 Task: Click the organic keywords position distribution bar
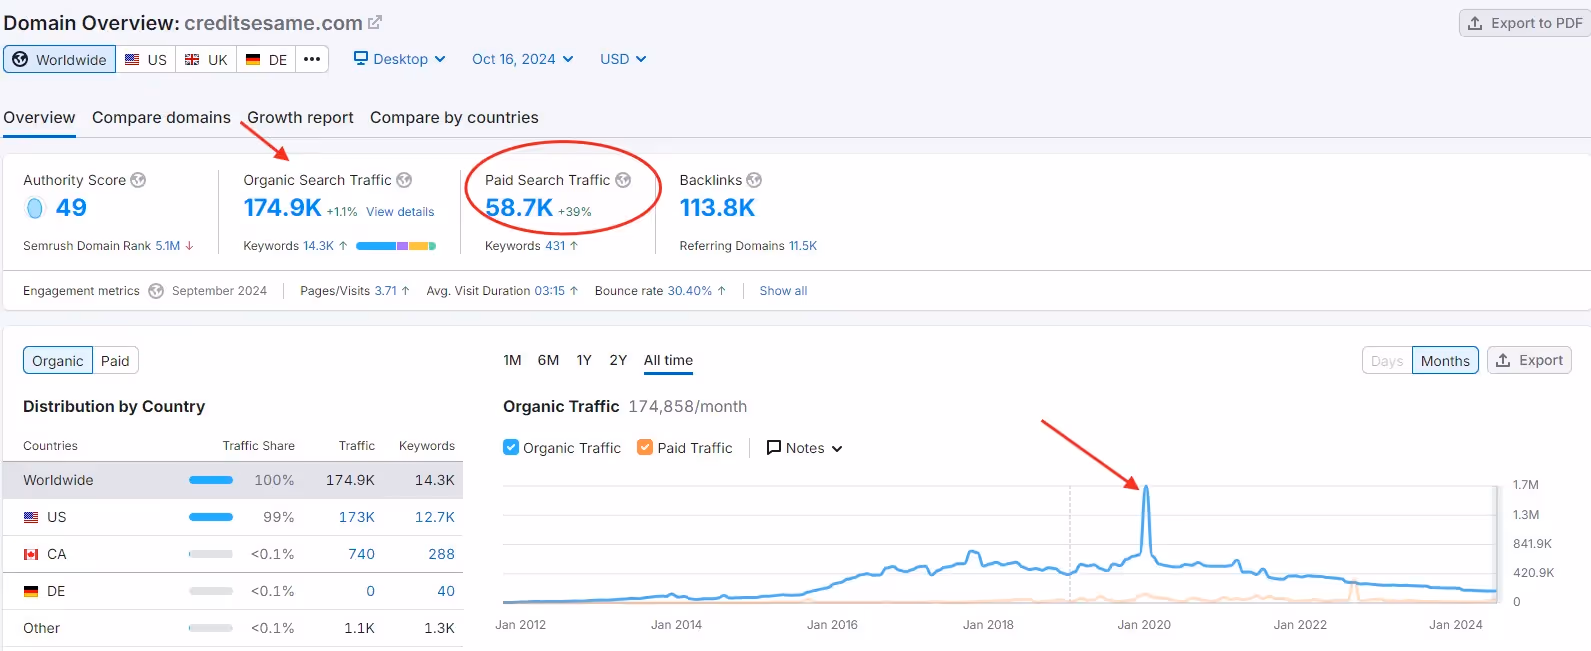click(396, 246)
